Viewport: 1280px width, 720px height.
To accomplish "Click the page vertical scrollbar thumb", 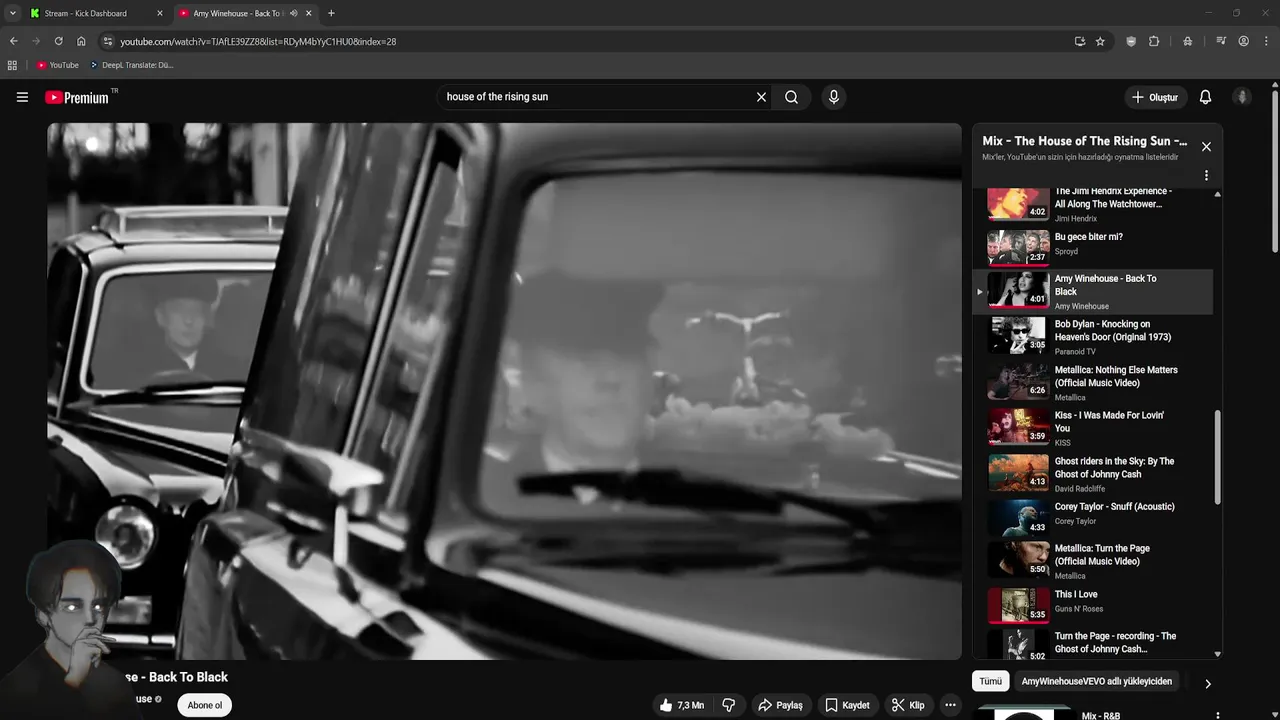I will click(x=1275, y=172).
